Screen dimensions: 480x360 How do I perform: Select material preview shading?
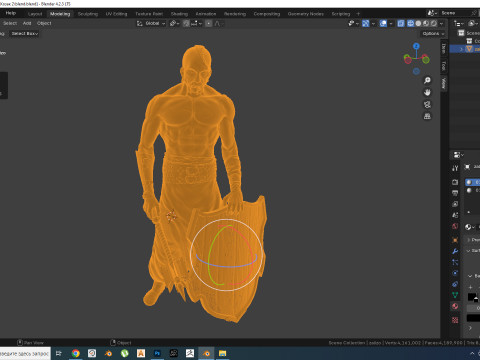pyautogui.click(x=426, y=23)
